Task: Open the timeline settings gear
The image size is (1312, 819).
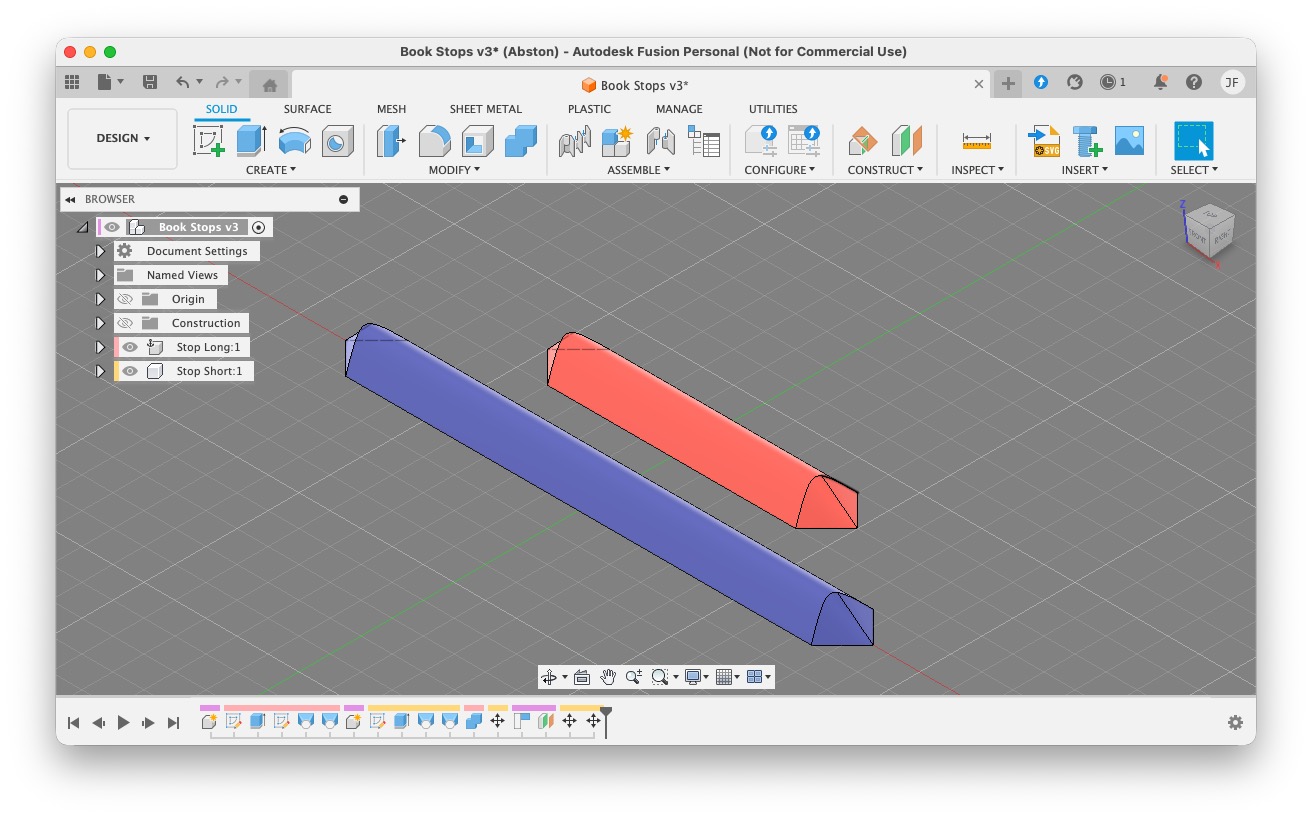Action: click(x=1235, y=722)
